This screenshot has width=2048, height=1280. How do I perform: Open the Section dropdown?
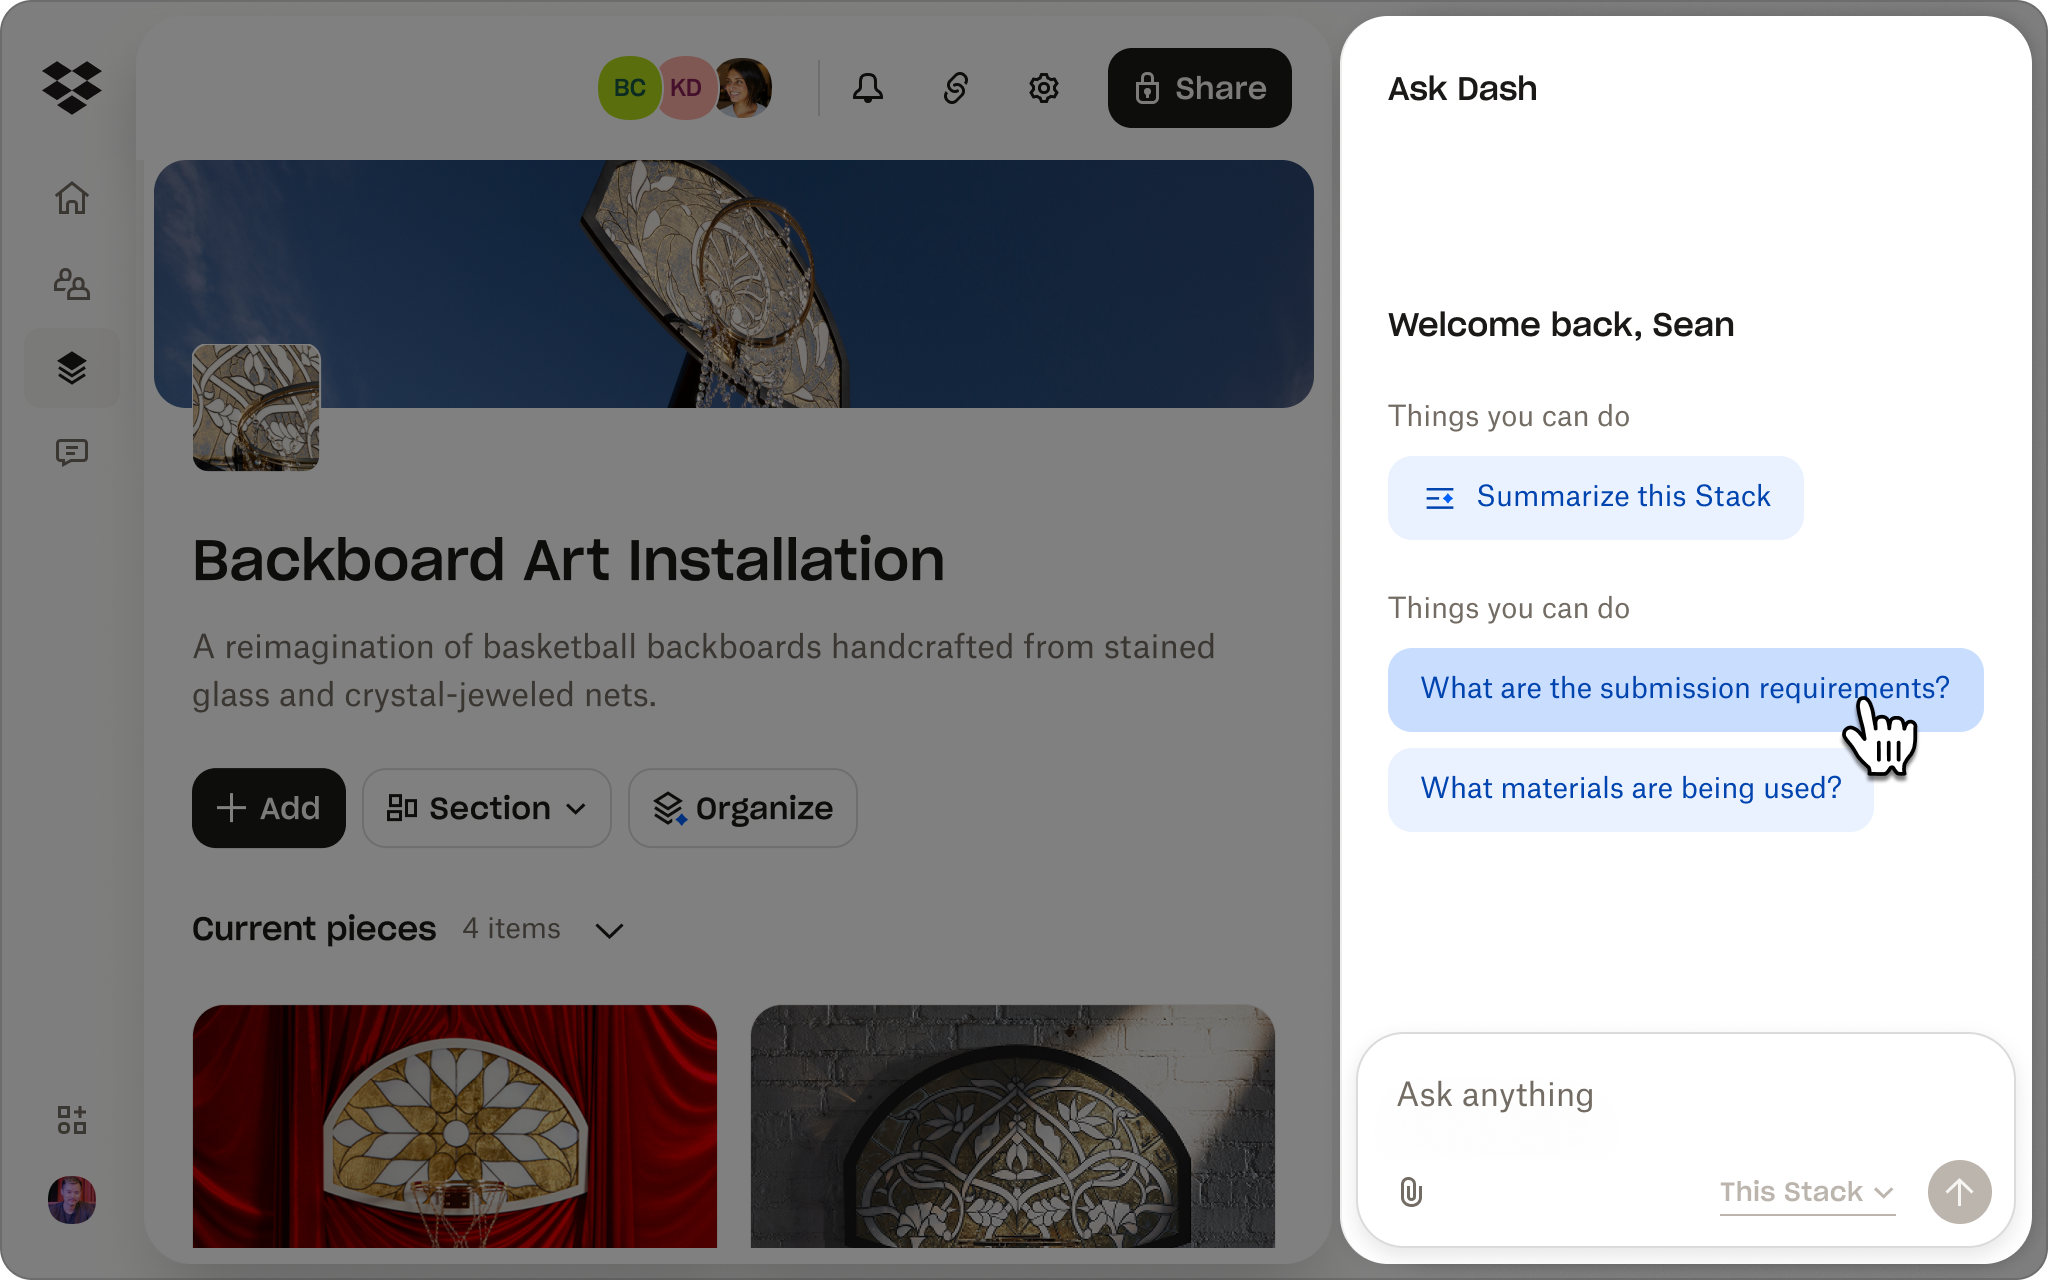coord(486,808)
